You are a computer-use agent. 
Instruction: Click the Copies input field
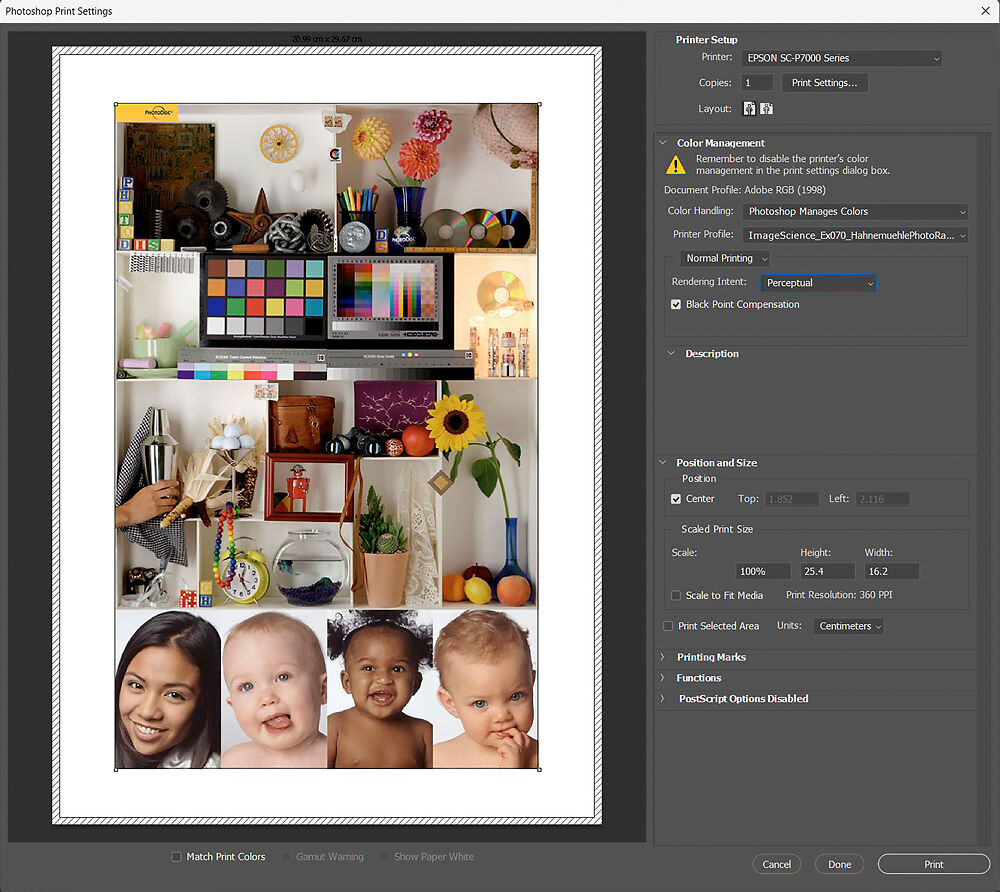pos(757,83)
